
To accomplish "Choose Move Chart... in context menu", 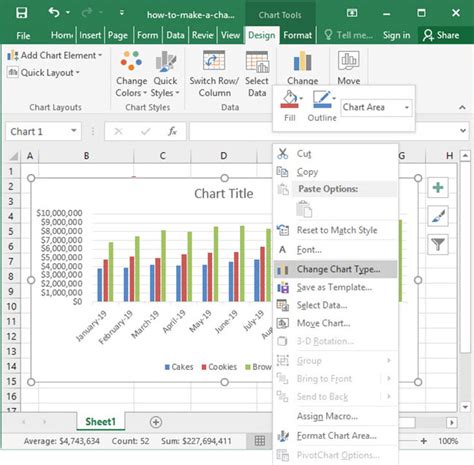I will (x=336, y=323).
